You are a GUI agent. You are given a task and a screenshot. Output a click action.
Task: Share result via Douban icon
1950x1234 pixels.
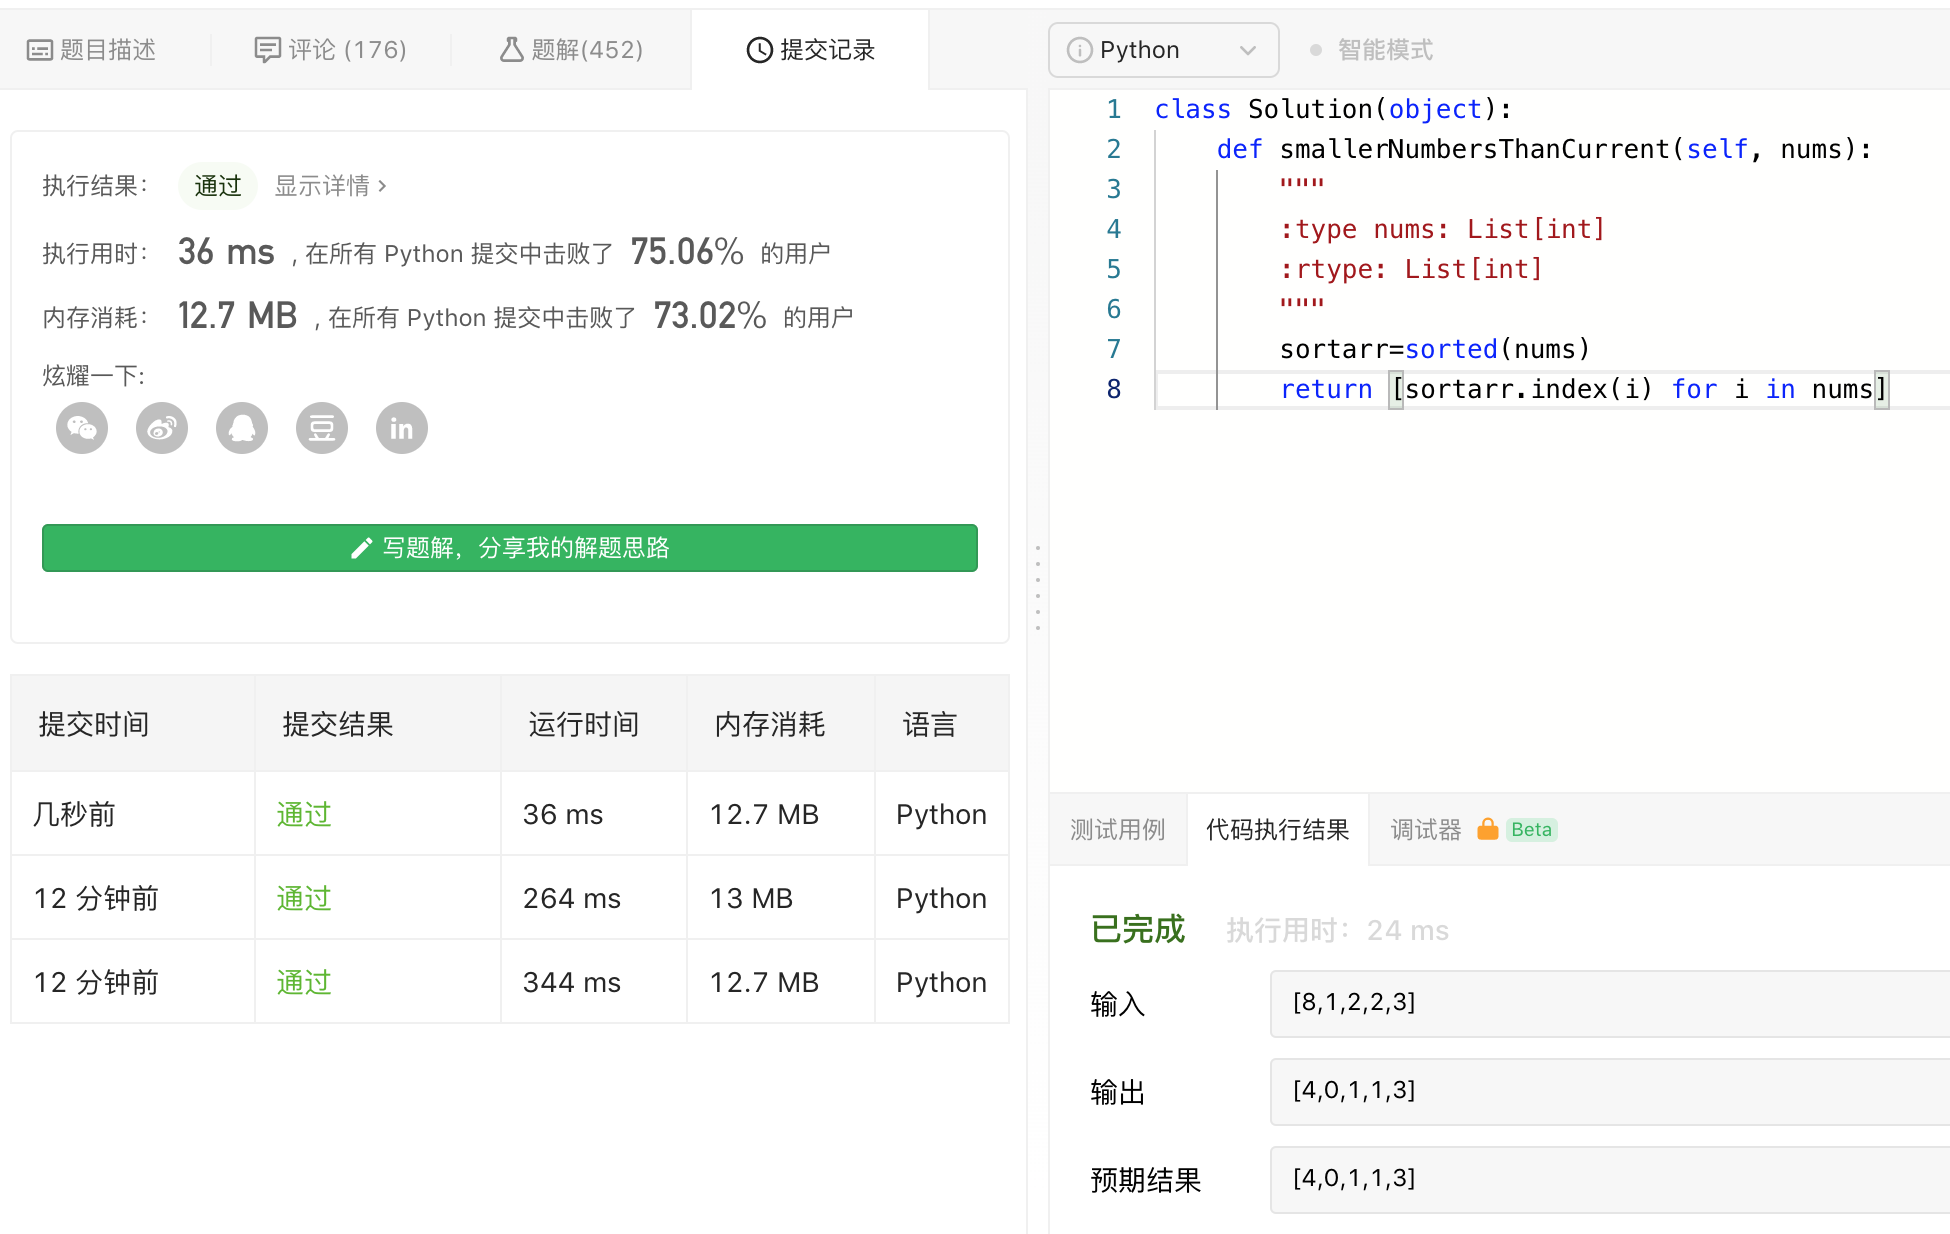click(322, 429)
